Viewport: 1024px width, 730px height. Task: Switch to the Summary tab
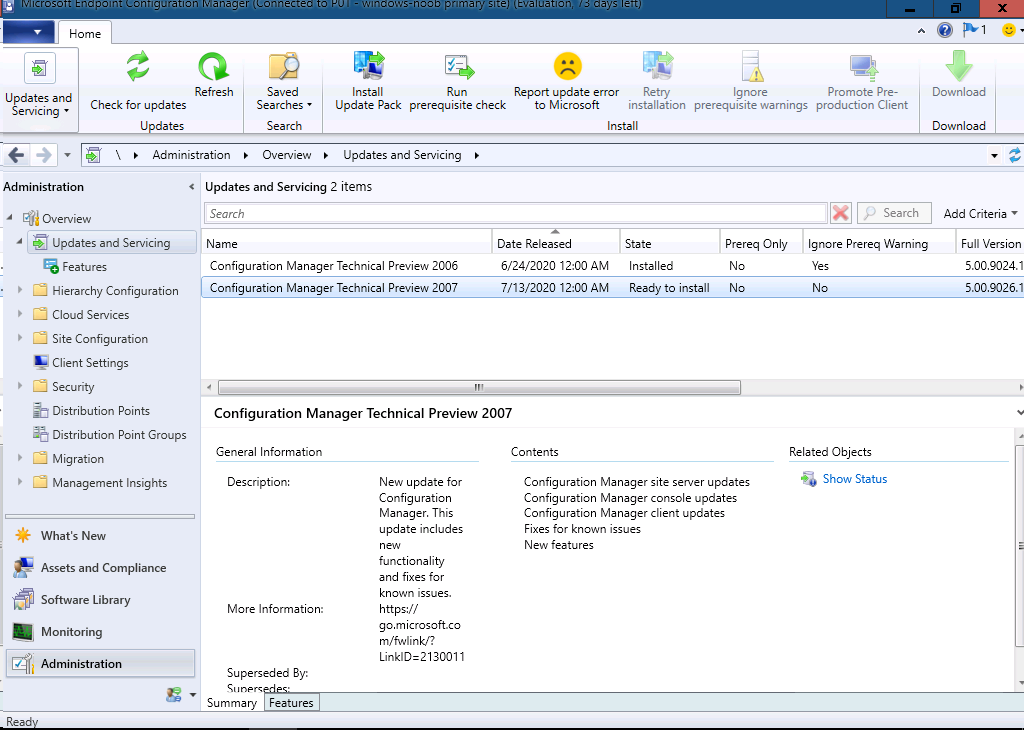(x=232, y=703)
